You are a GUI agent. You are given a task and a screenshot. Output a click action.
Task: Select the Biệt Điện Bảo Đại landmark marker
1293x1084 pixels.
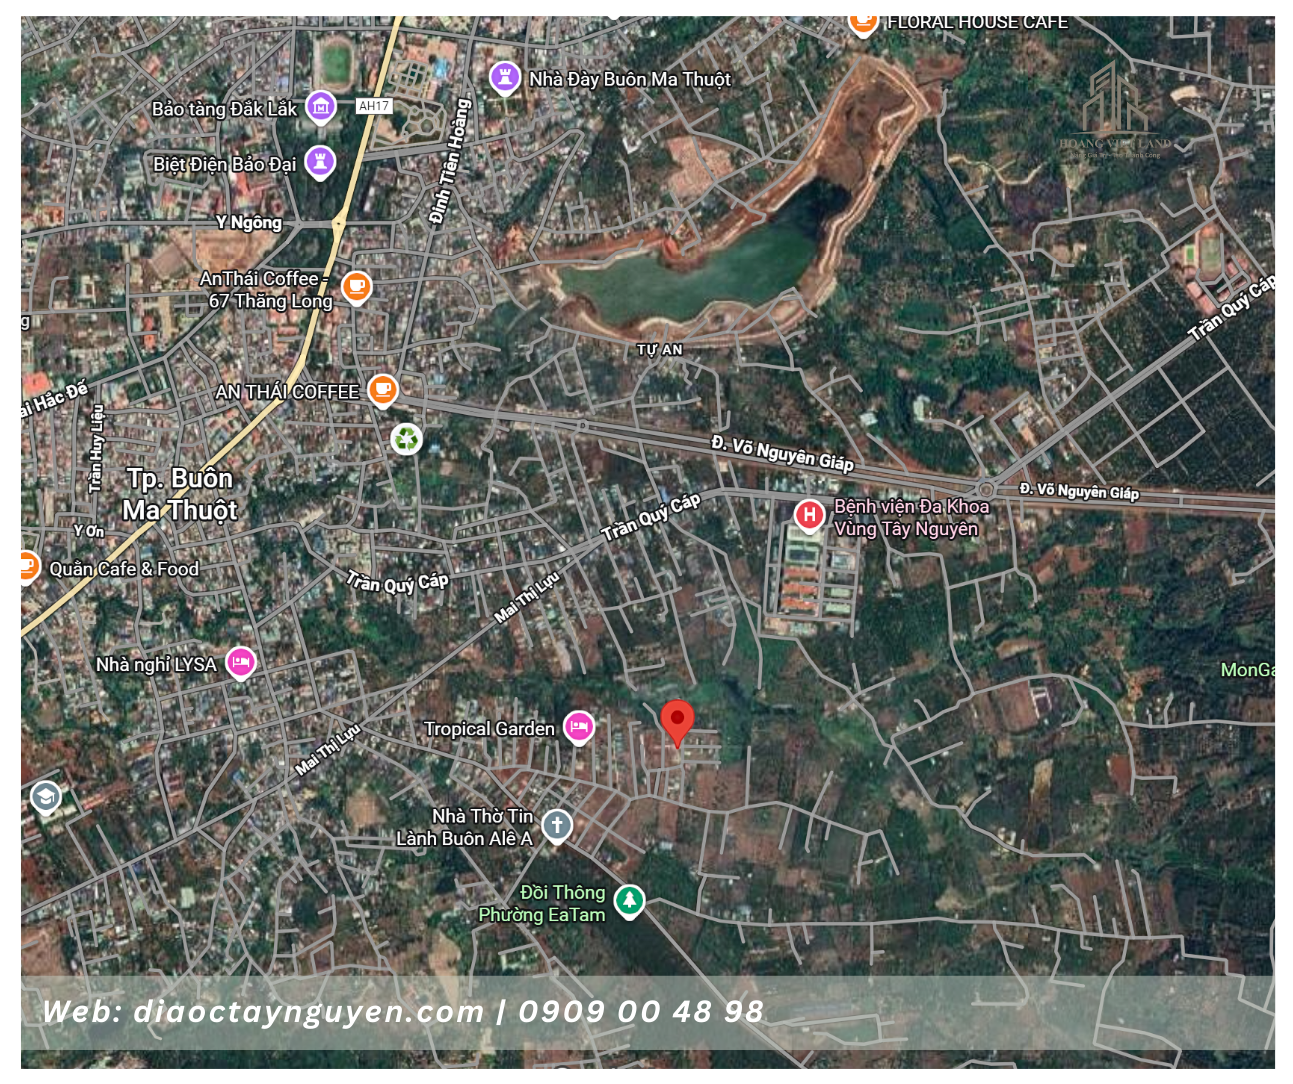coord(320,160)
